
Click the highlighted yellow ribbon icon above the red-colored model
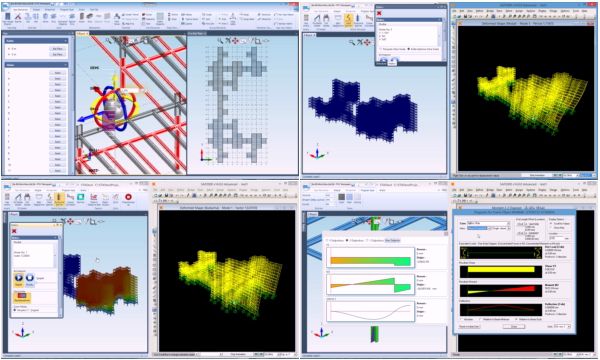(x=59, y=198)
